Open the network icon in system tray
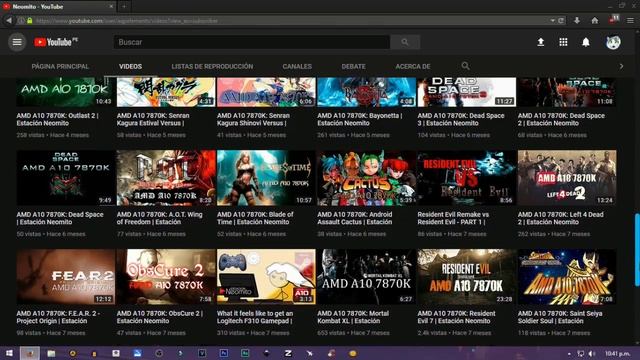Screen dimensions: 640x360 (580, 353)
